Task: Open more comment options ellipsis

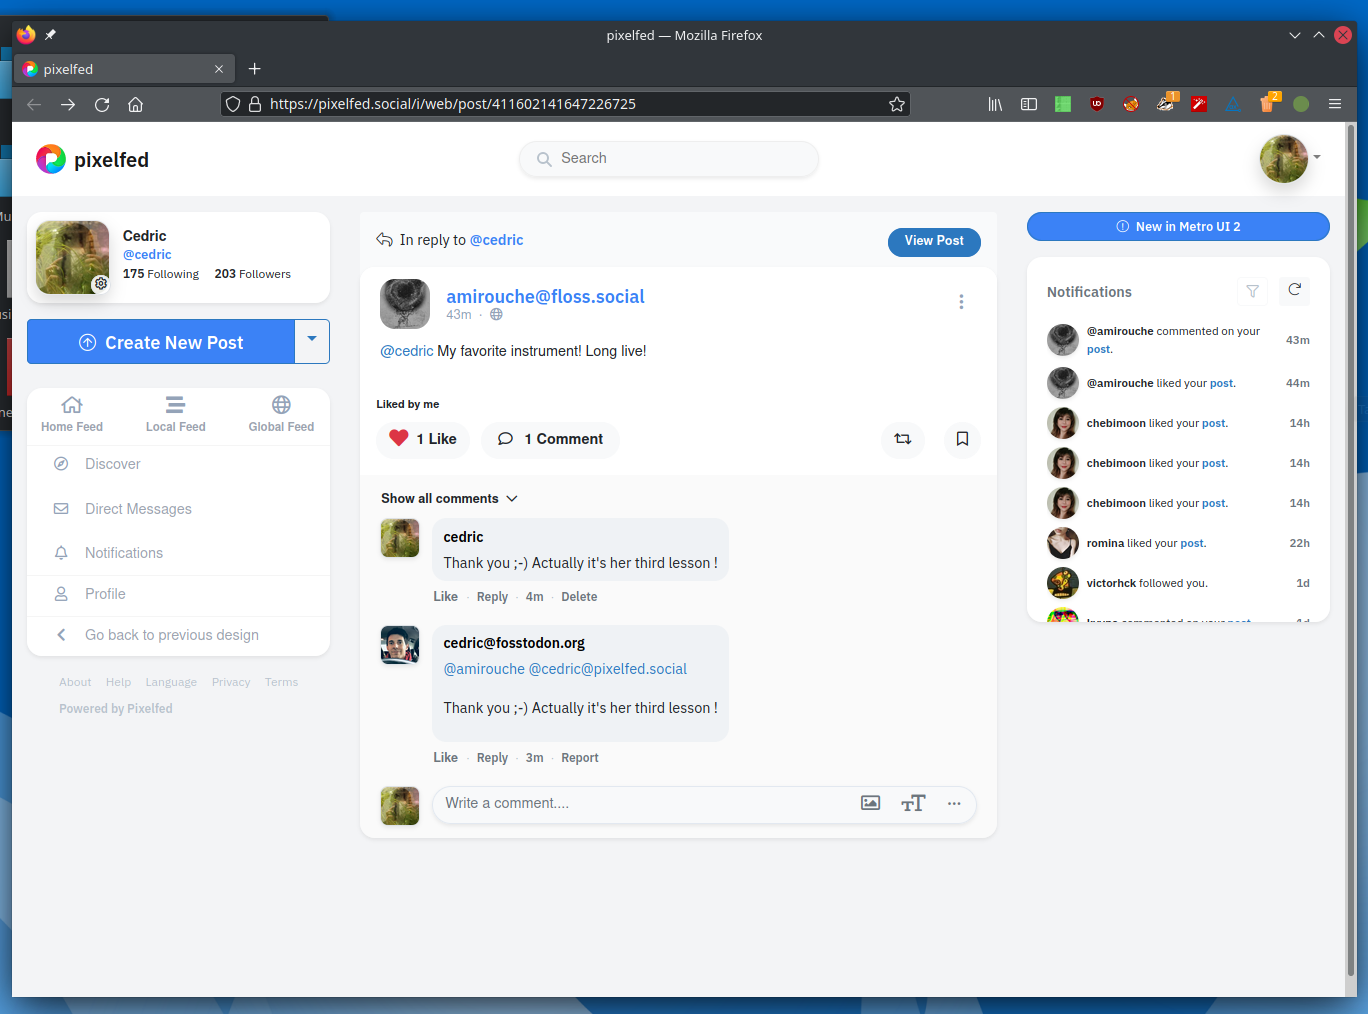Action: tap(954, 803)
